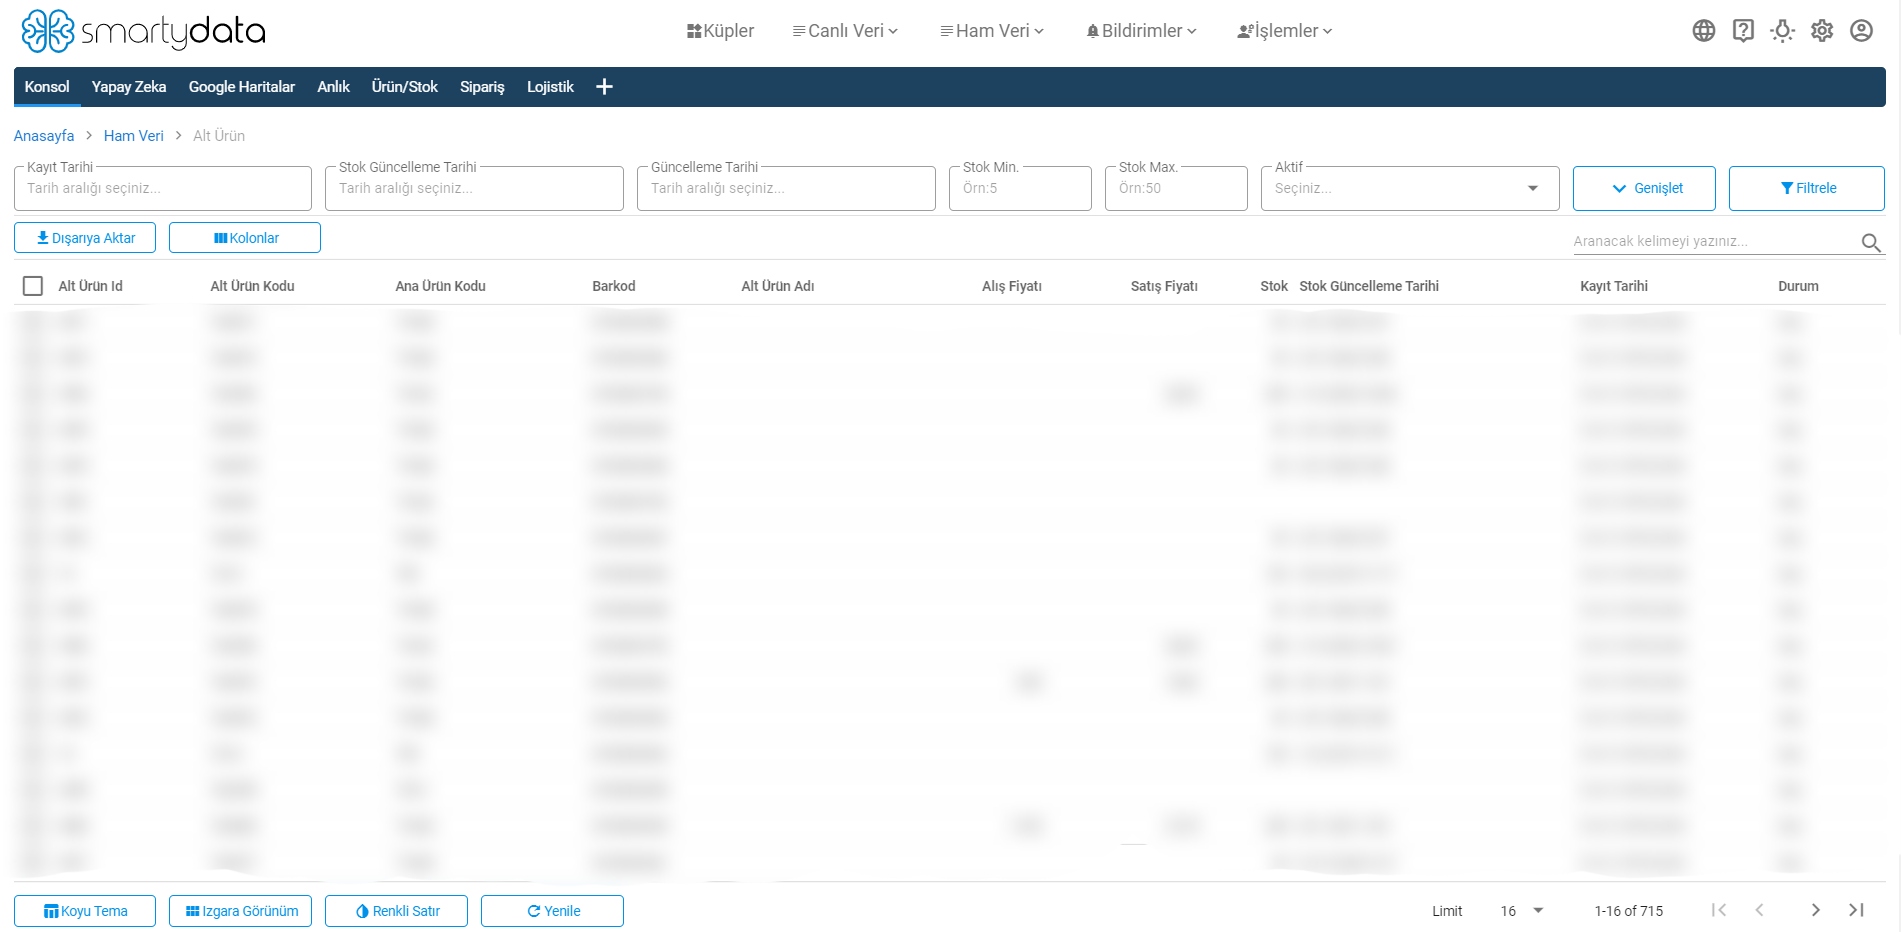Image resolution: width=1901 pixels, height=932 pixels.
Task: Sort by Alt Ürün Adı column header
Action: [778, 286]
